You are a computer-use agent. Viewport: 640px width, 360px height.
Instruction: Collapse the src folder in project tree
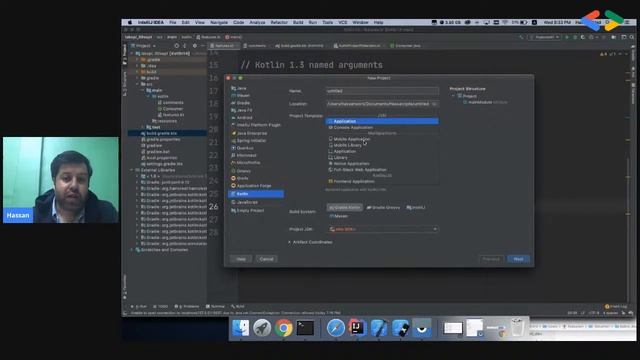pyautogui.click(x=138, y=84)
